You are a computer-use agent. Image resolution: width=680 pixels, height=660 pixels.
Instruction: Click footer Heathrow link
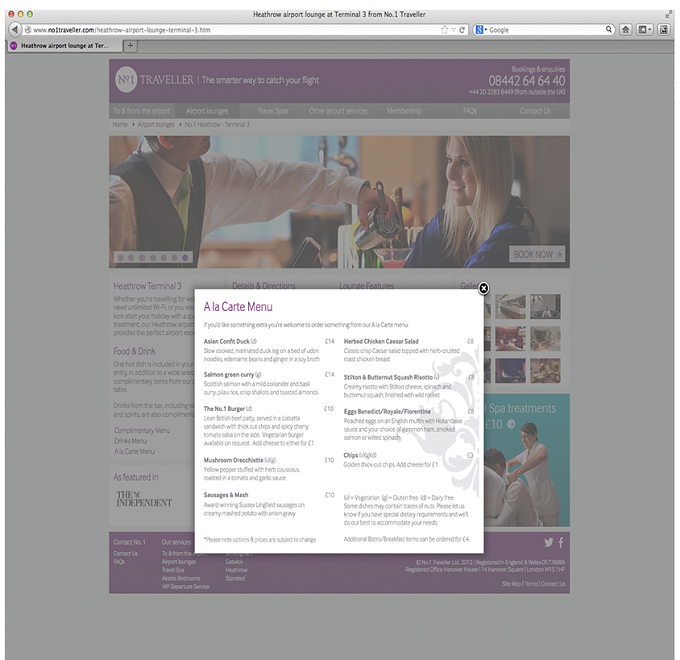click(236, 570)
